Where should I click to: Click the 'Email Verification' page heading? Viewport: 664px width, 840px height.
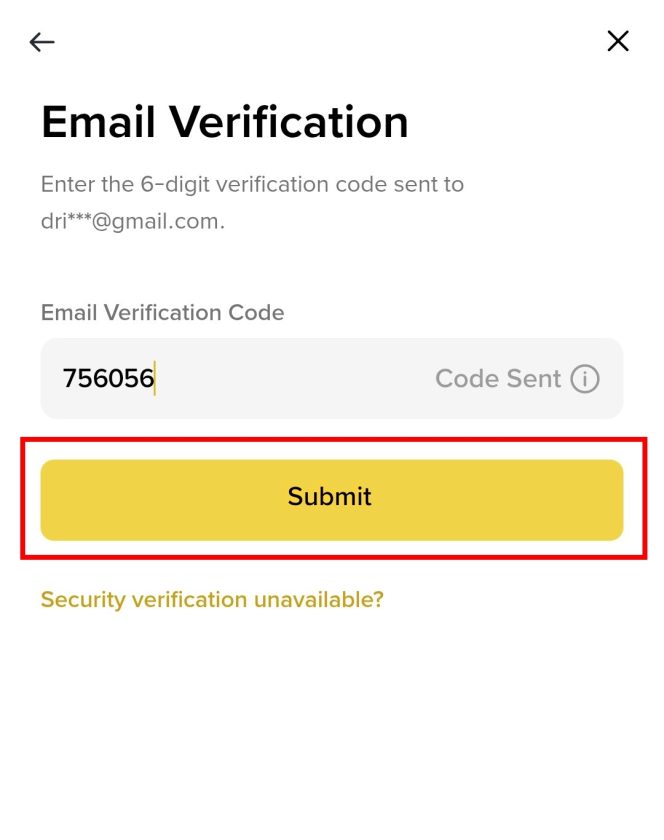tap(225, 122)
